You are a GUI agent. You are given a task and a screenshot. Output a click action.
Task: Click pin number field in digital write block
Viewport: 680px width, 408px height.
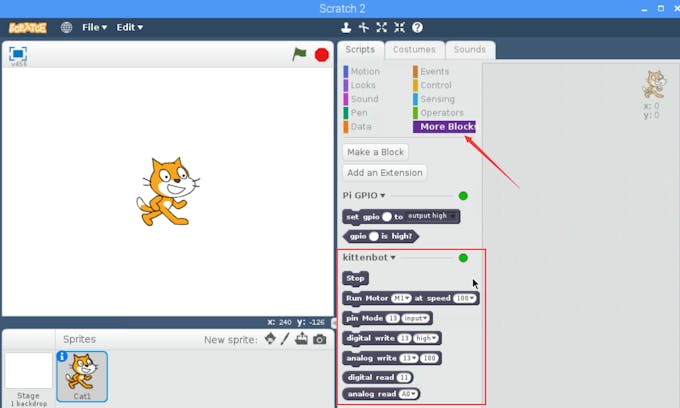pyautogui.click(x=404, y=338)
